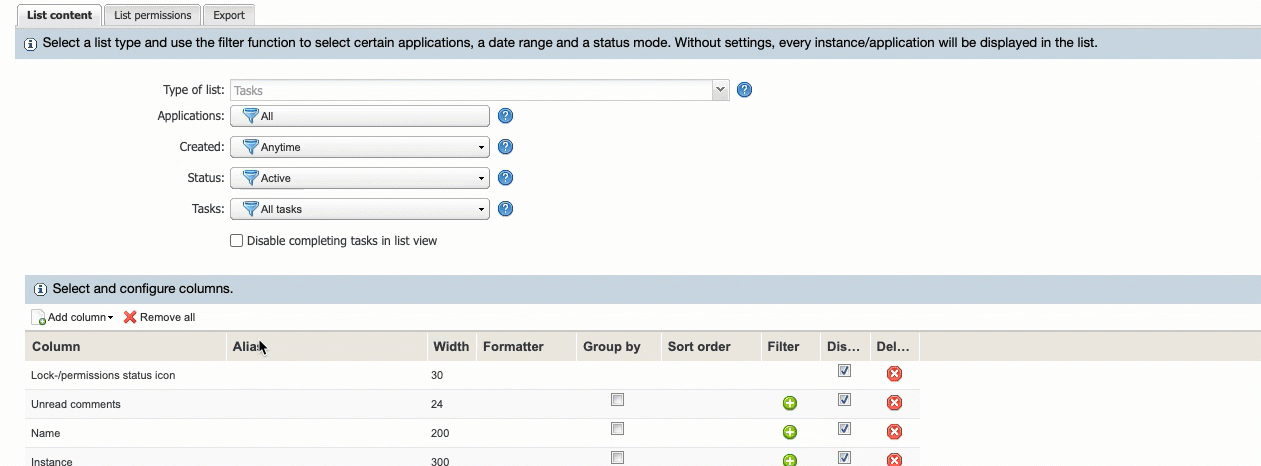This screenshot has height=466, width=1261.
Task: Open the Status Active dropdown
Action: coord(360,178)
